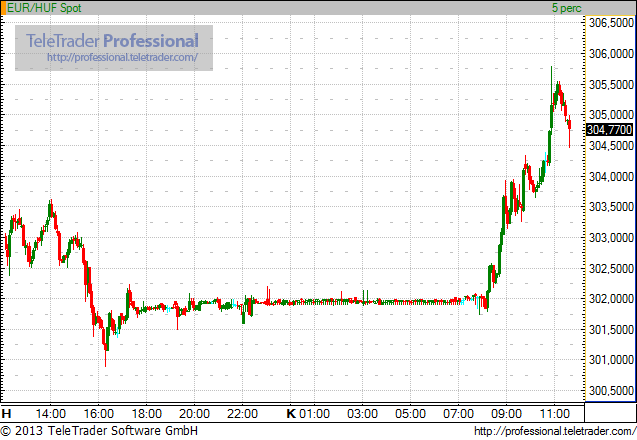Click the 302,0000 price axis label
Viewport: 637px width, 440px height.
pyautogui.click(x=611, y=299)
